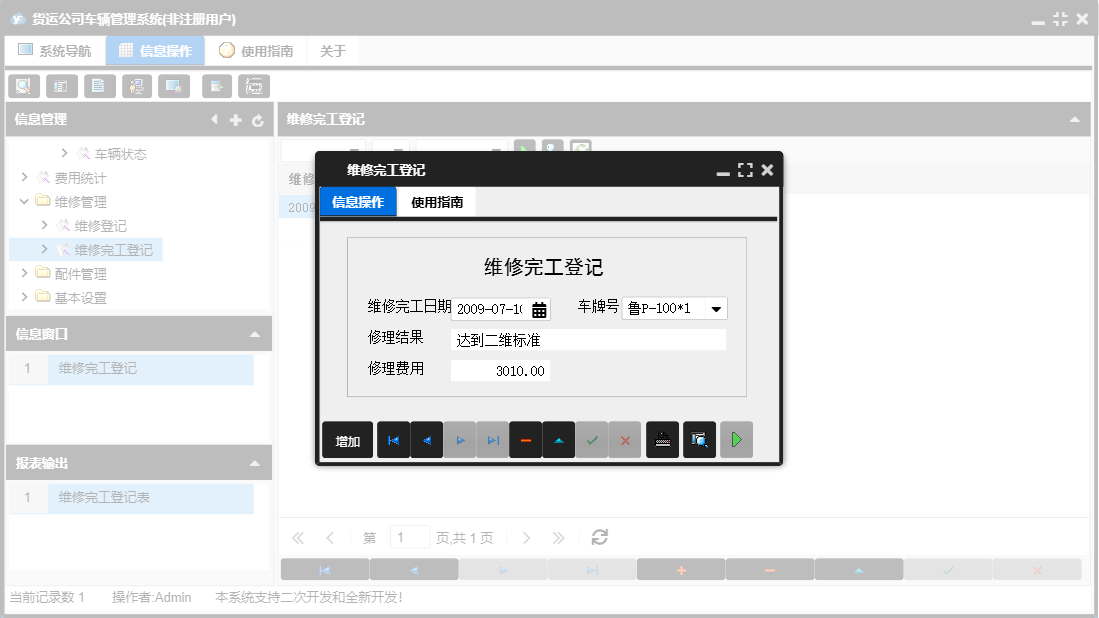Collapse the 维修管理 folder in the tree

tap(24, 201)
